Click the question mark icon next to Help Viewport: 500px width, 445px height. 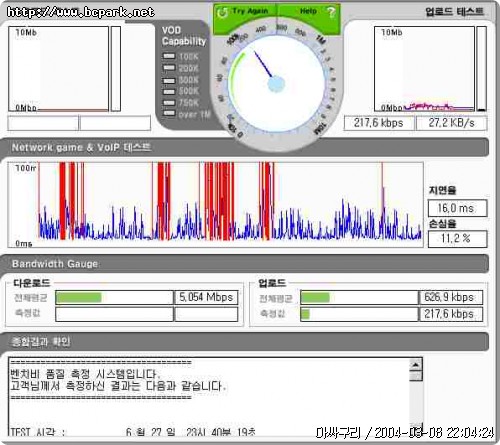tap(331, 13)
